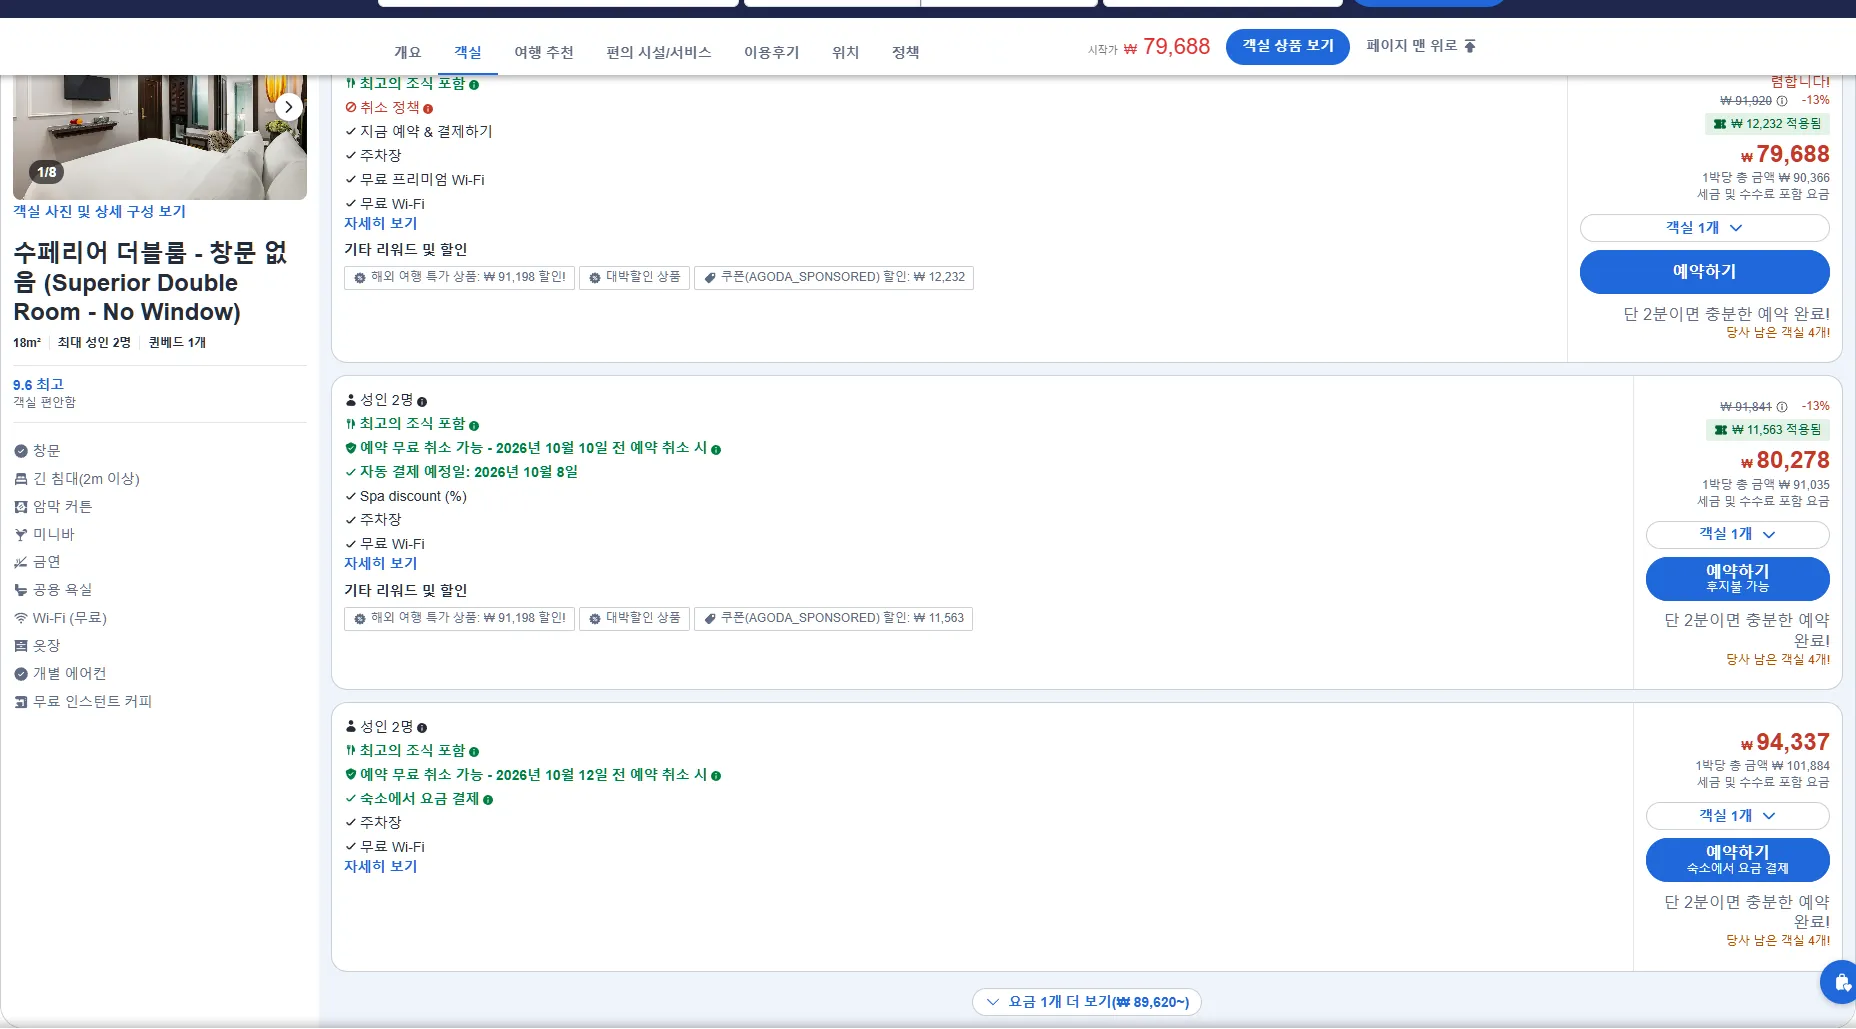Expand 요금 1개 더 보기 (₩89,620~)
Image resolution: width=1856 pixels, height=1029 pixels.
1087,1002
